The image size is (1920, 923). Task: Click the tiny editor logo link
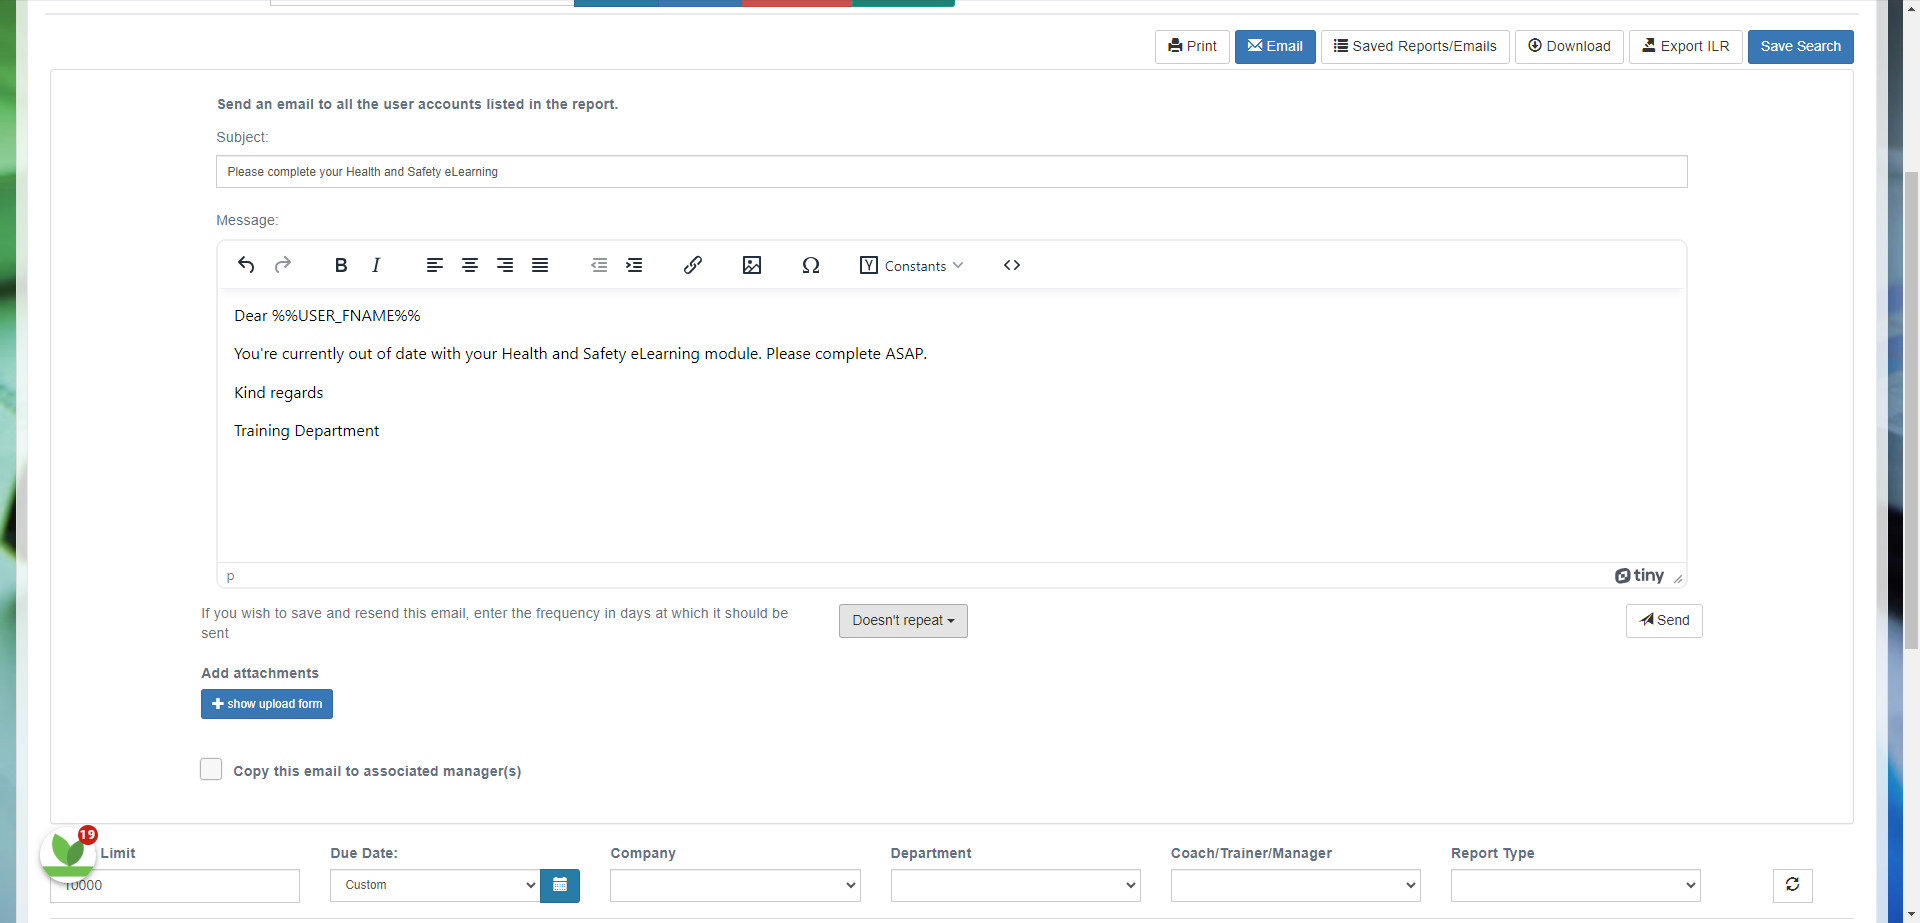[1639, 576]
